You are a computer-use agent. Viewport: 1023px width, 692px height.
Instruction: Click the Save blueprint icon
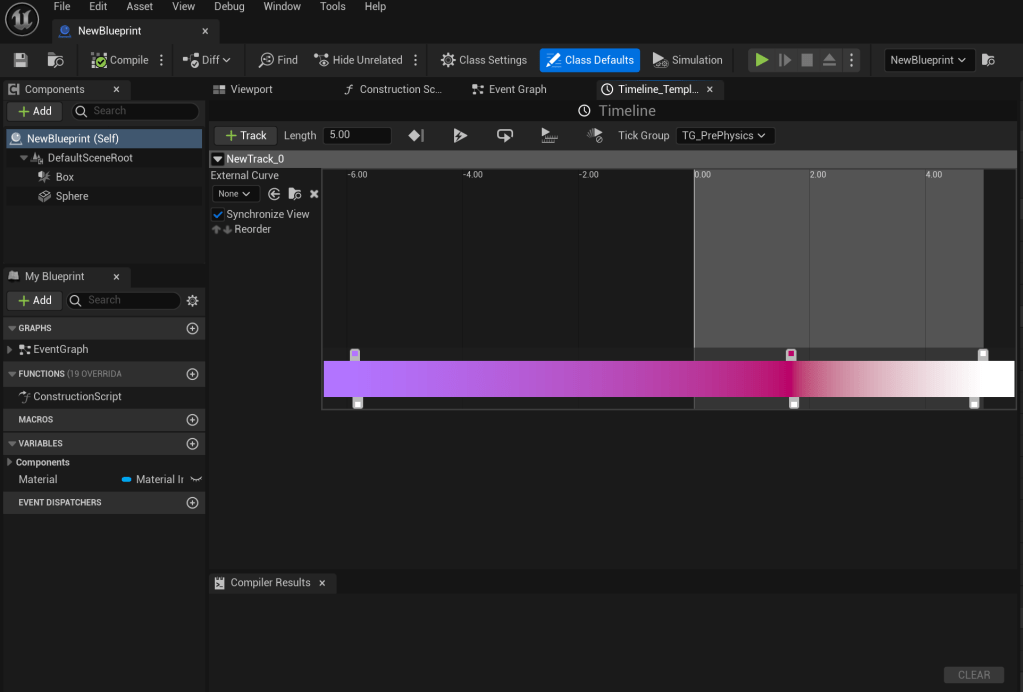tap(20, 60)
